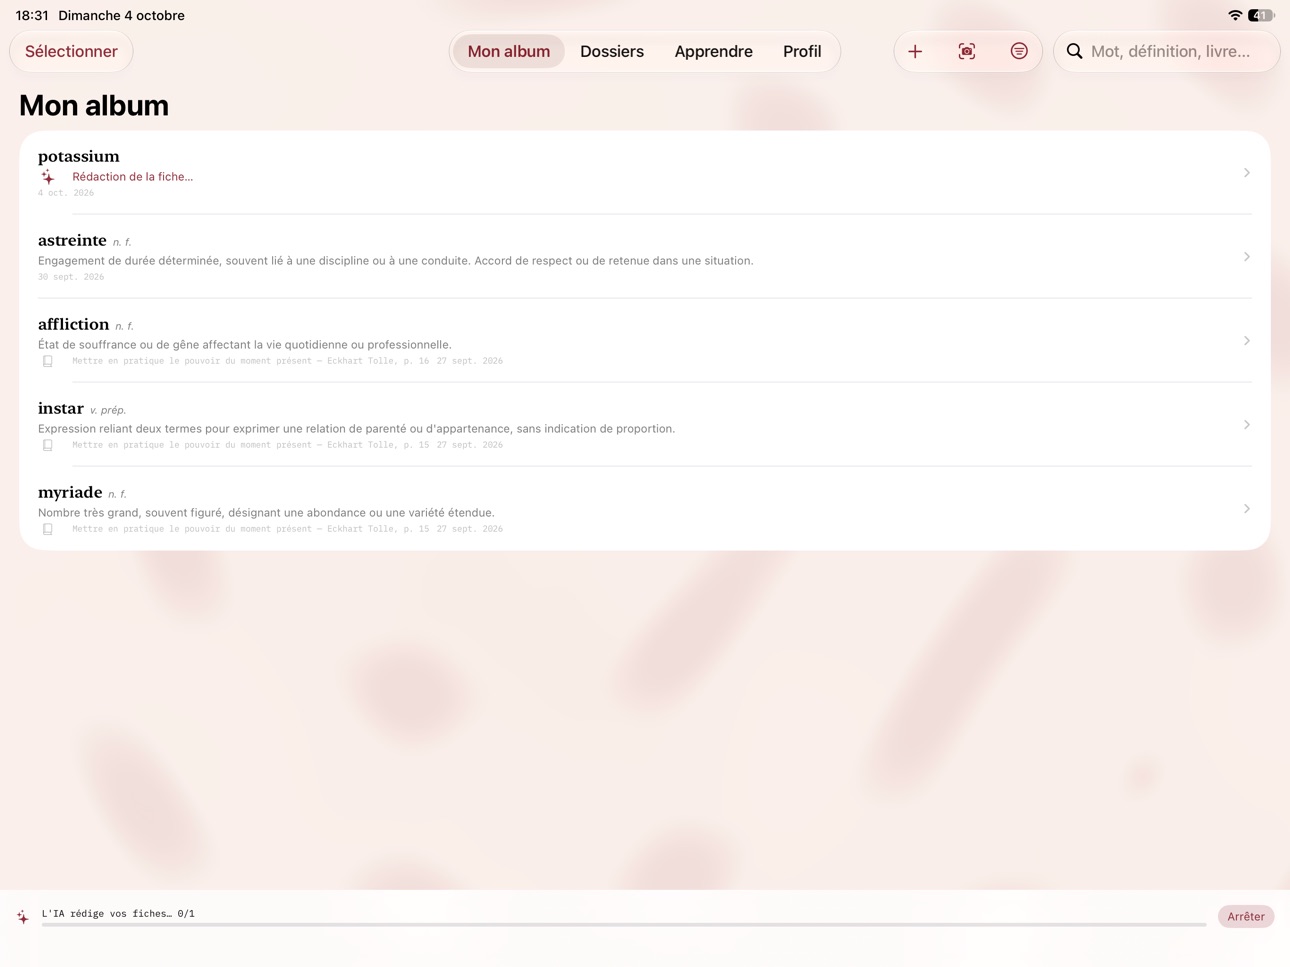Select the word 'affliction'
This screenshot has height=967, width=1290.
tap(74, 324)
